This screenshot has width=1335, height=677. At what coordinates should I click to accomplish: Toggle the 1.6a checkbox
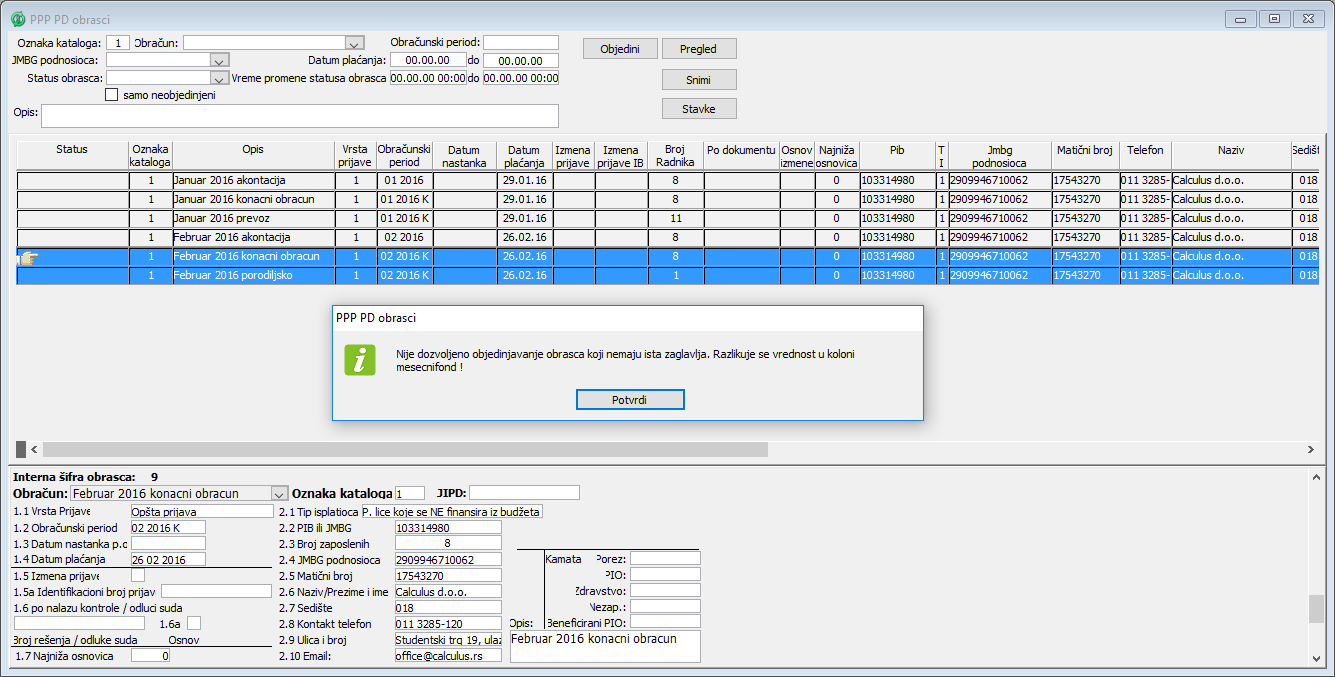coord(194,623)
